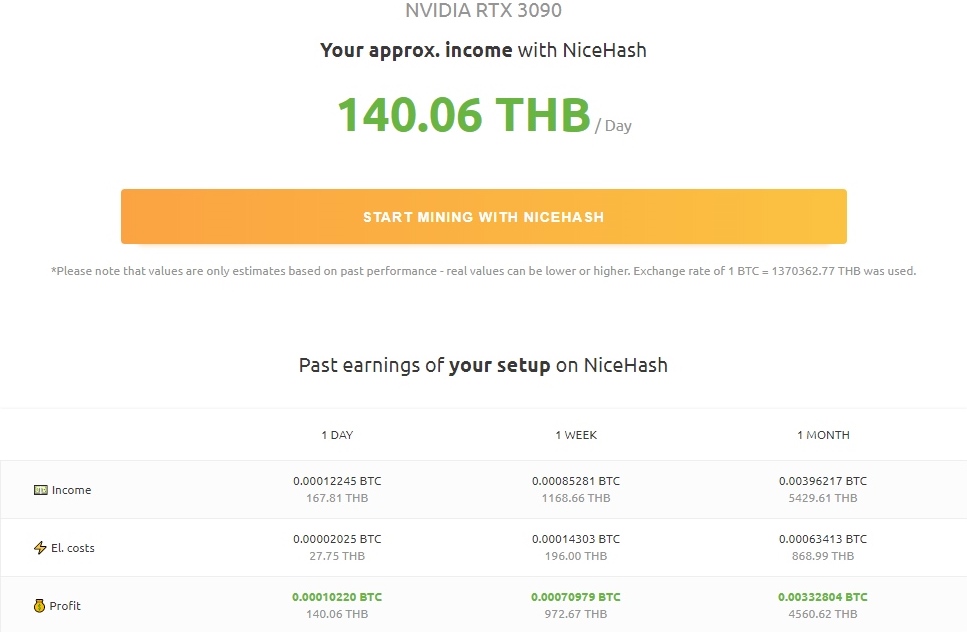Click the El. costs row label

[x=73, y=548]
